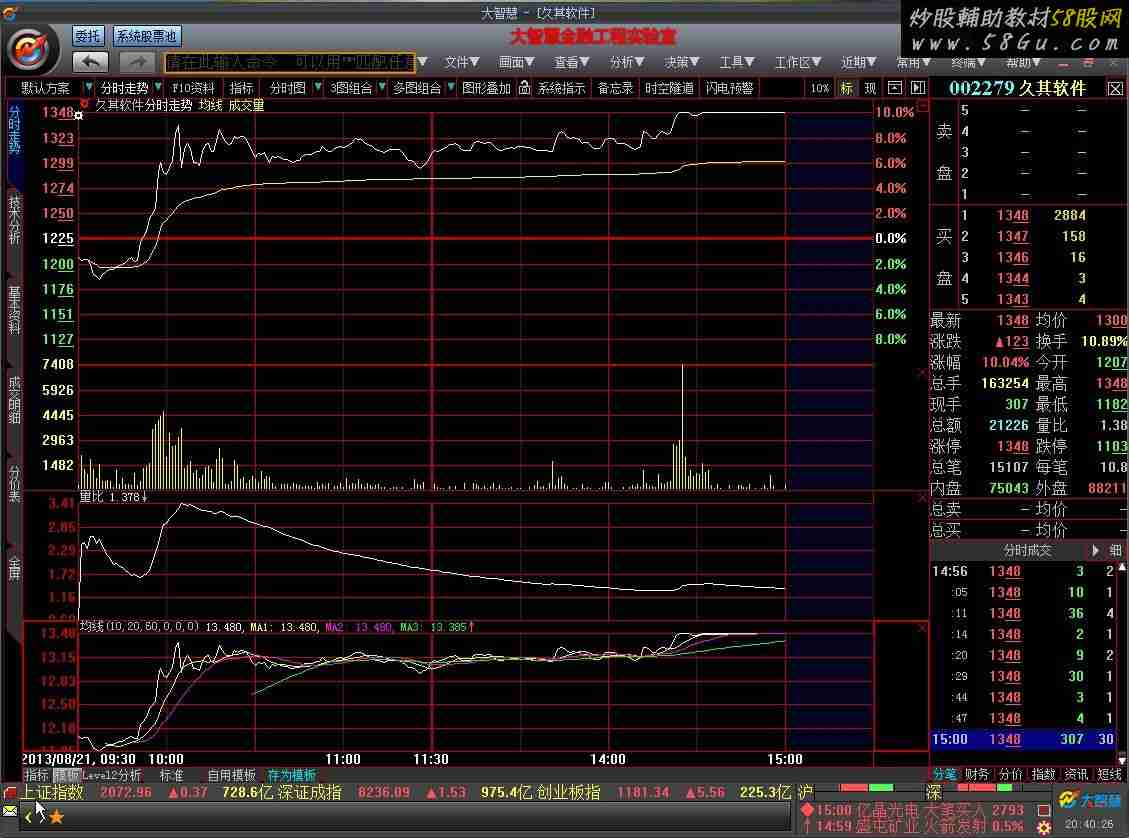
Task: Expand the 近期 dropdown menu
Action: tap(858, 63)
